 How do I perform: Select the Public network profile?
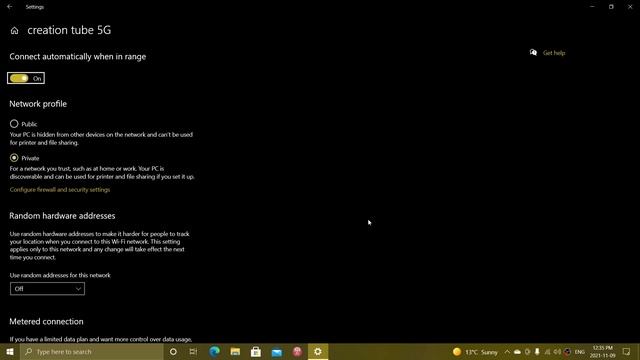point(14,124)
